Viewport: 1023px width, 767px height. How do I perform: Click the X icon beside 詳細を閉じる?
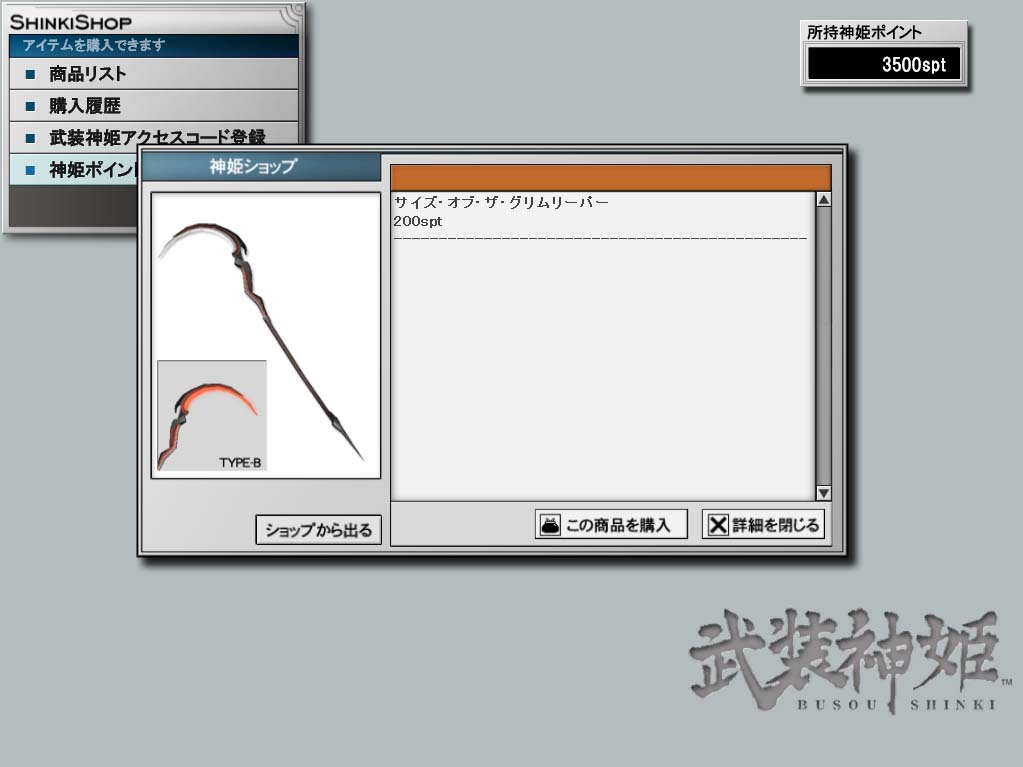(x=717, y=525)
